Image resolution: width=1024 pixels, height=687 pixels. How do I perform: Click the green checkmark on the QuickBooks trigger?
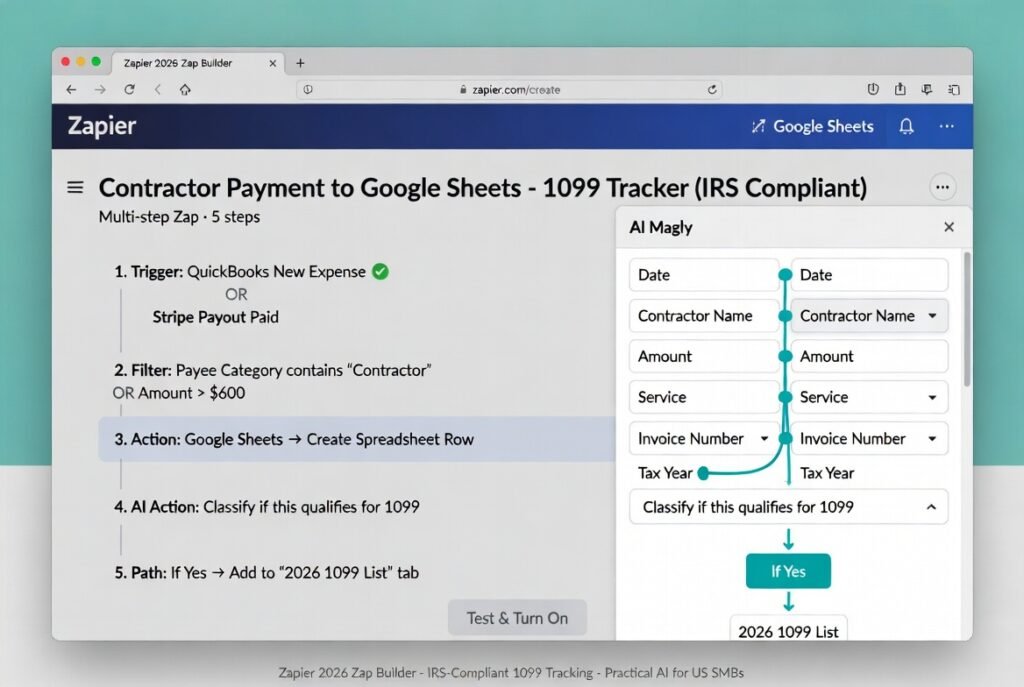click(379, 271)
